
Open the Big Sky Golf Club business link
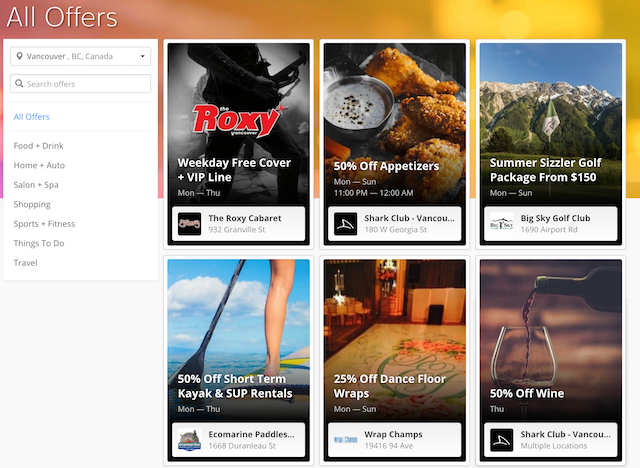tap(555, 218)
